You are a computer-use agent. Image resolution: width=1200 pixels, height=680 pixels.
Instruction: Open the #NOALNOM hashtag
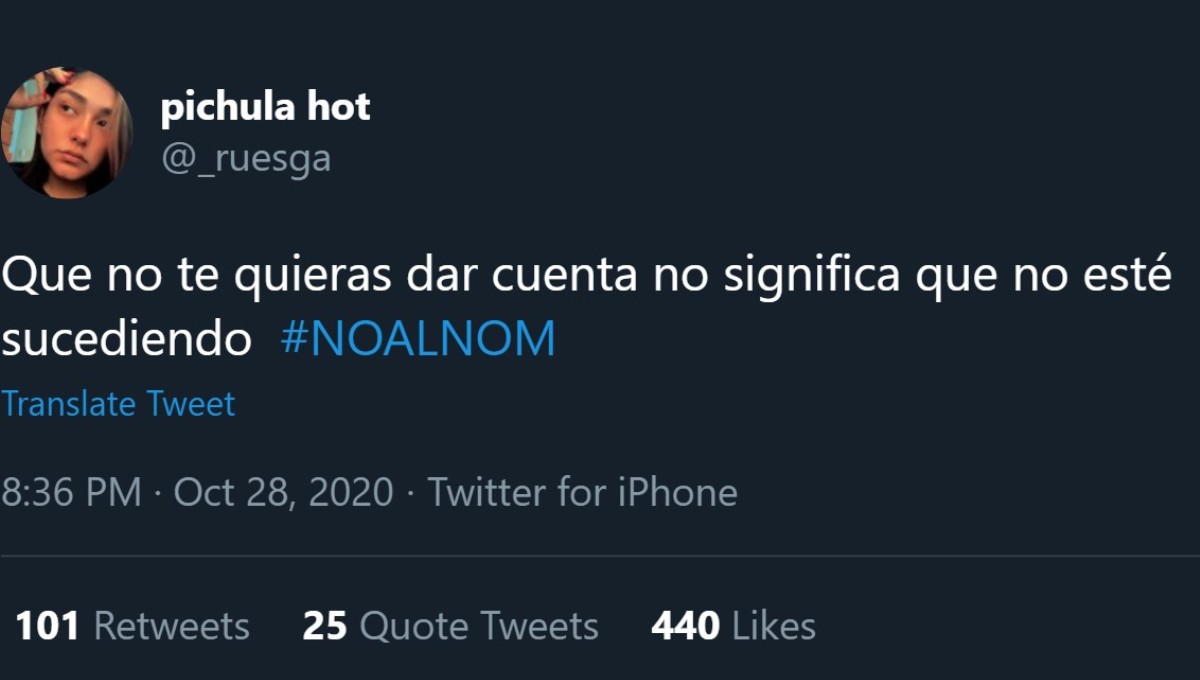click(x=418, y=340)
